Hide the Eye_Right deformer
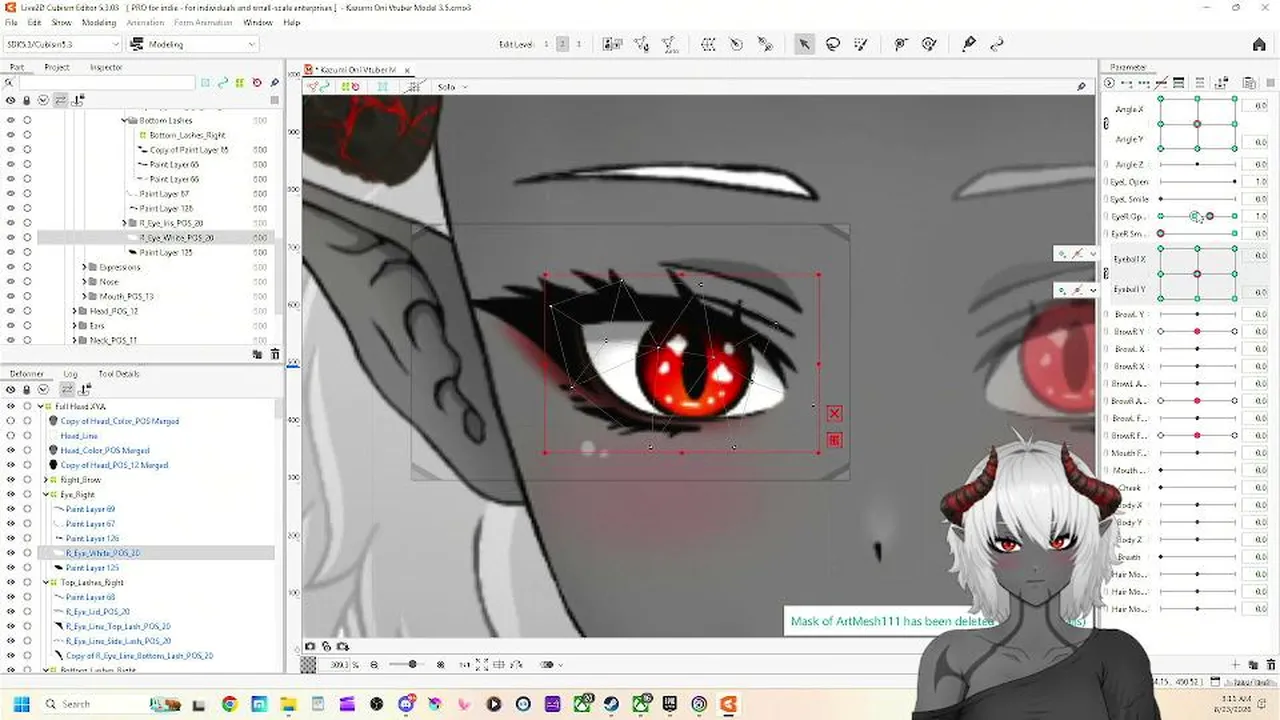 point(11,494)
